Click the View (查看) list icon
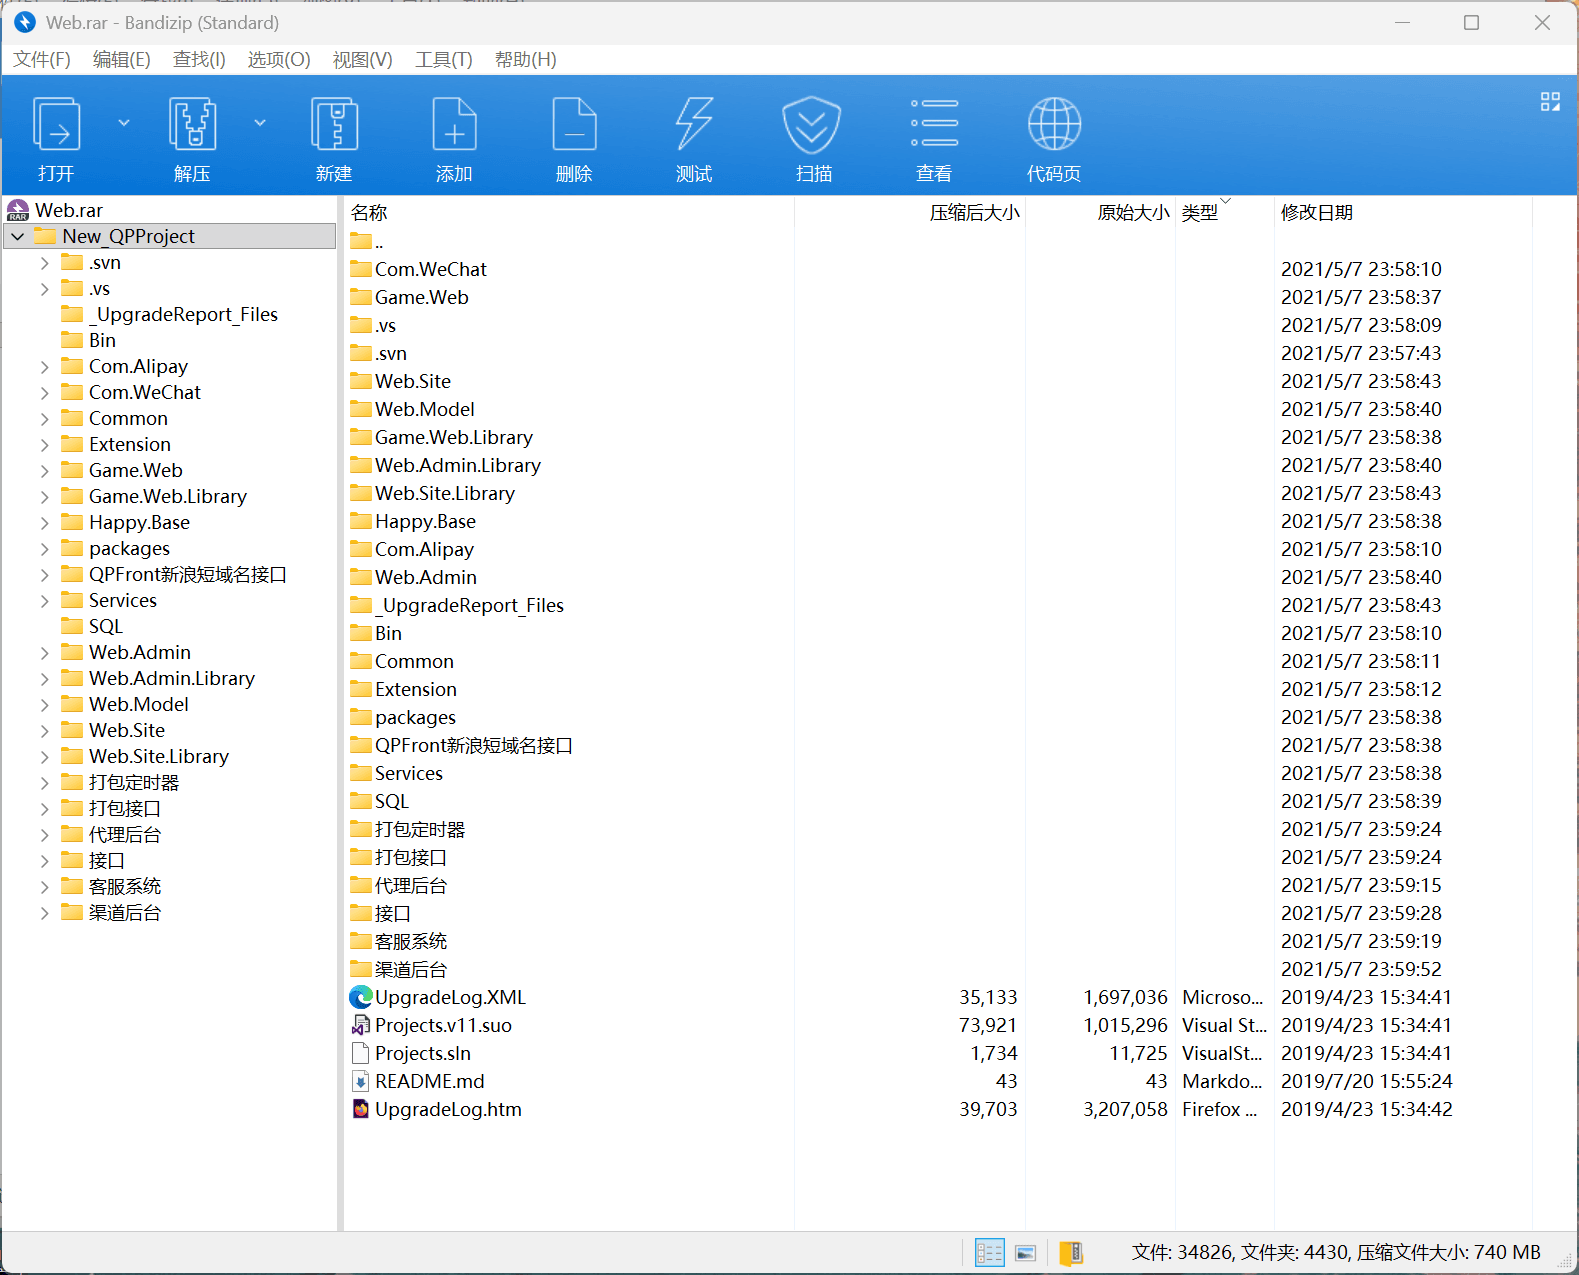Image resolution: width=1579 pixels, height=1275 pixels. [934, 125]
